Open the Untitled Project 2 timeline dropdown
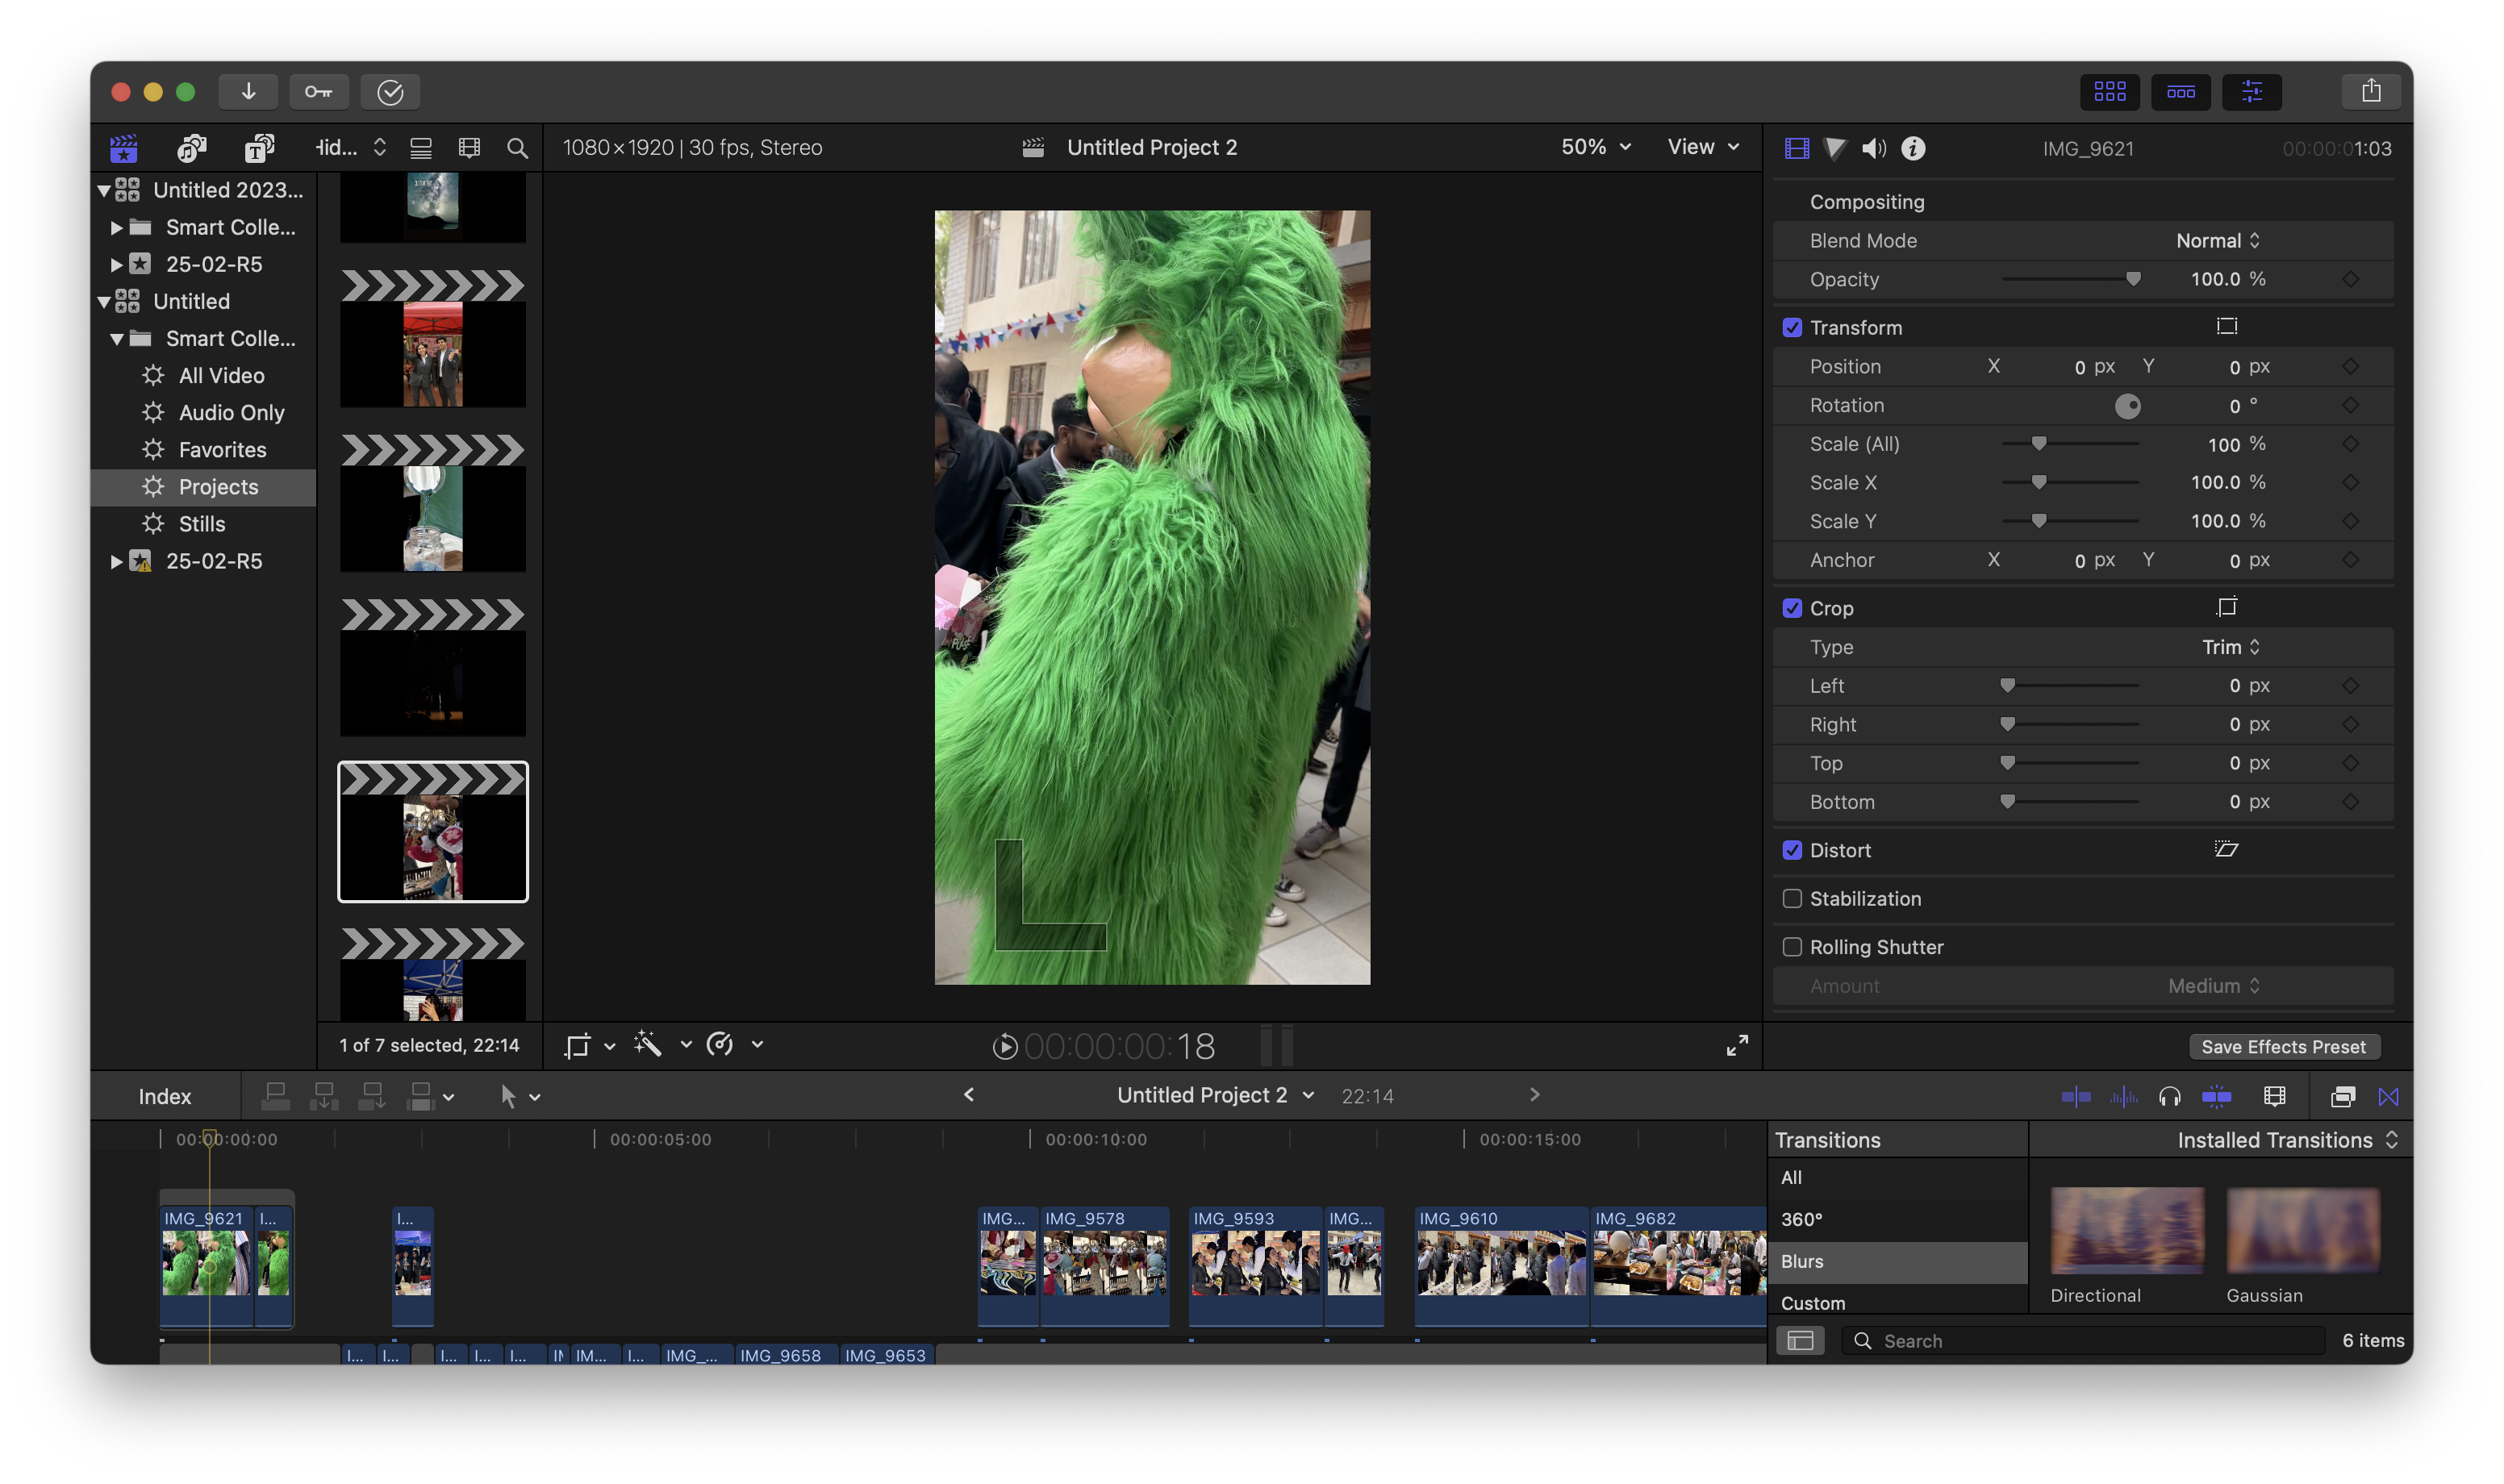This screenshot has width=2504, height=1484. click(x=1215, y=1095)
